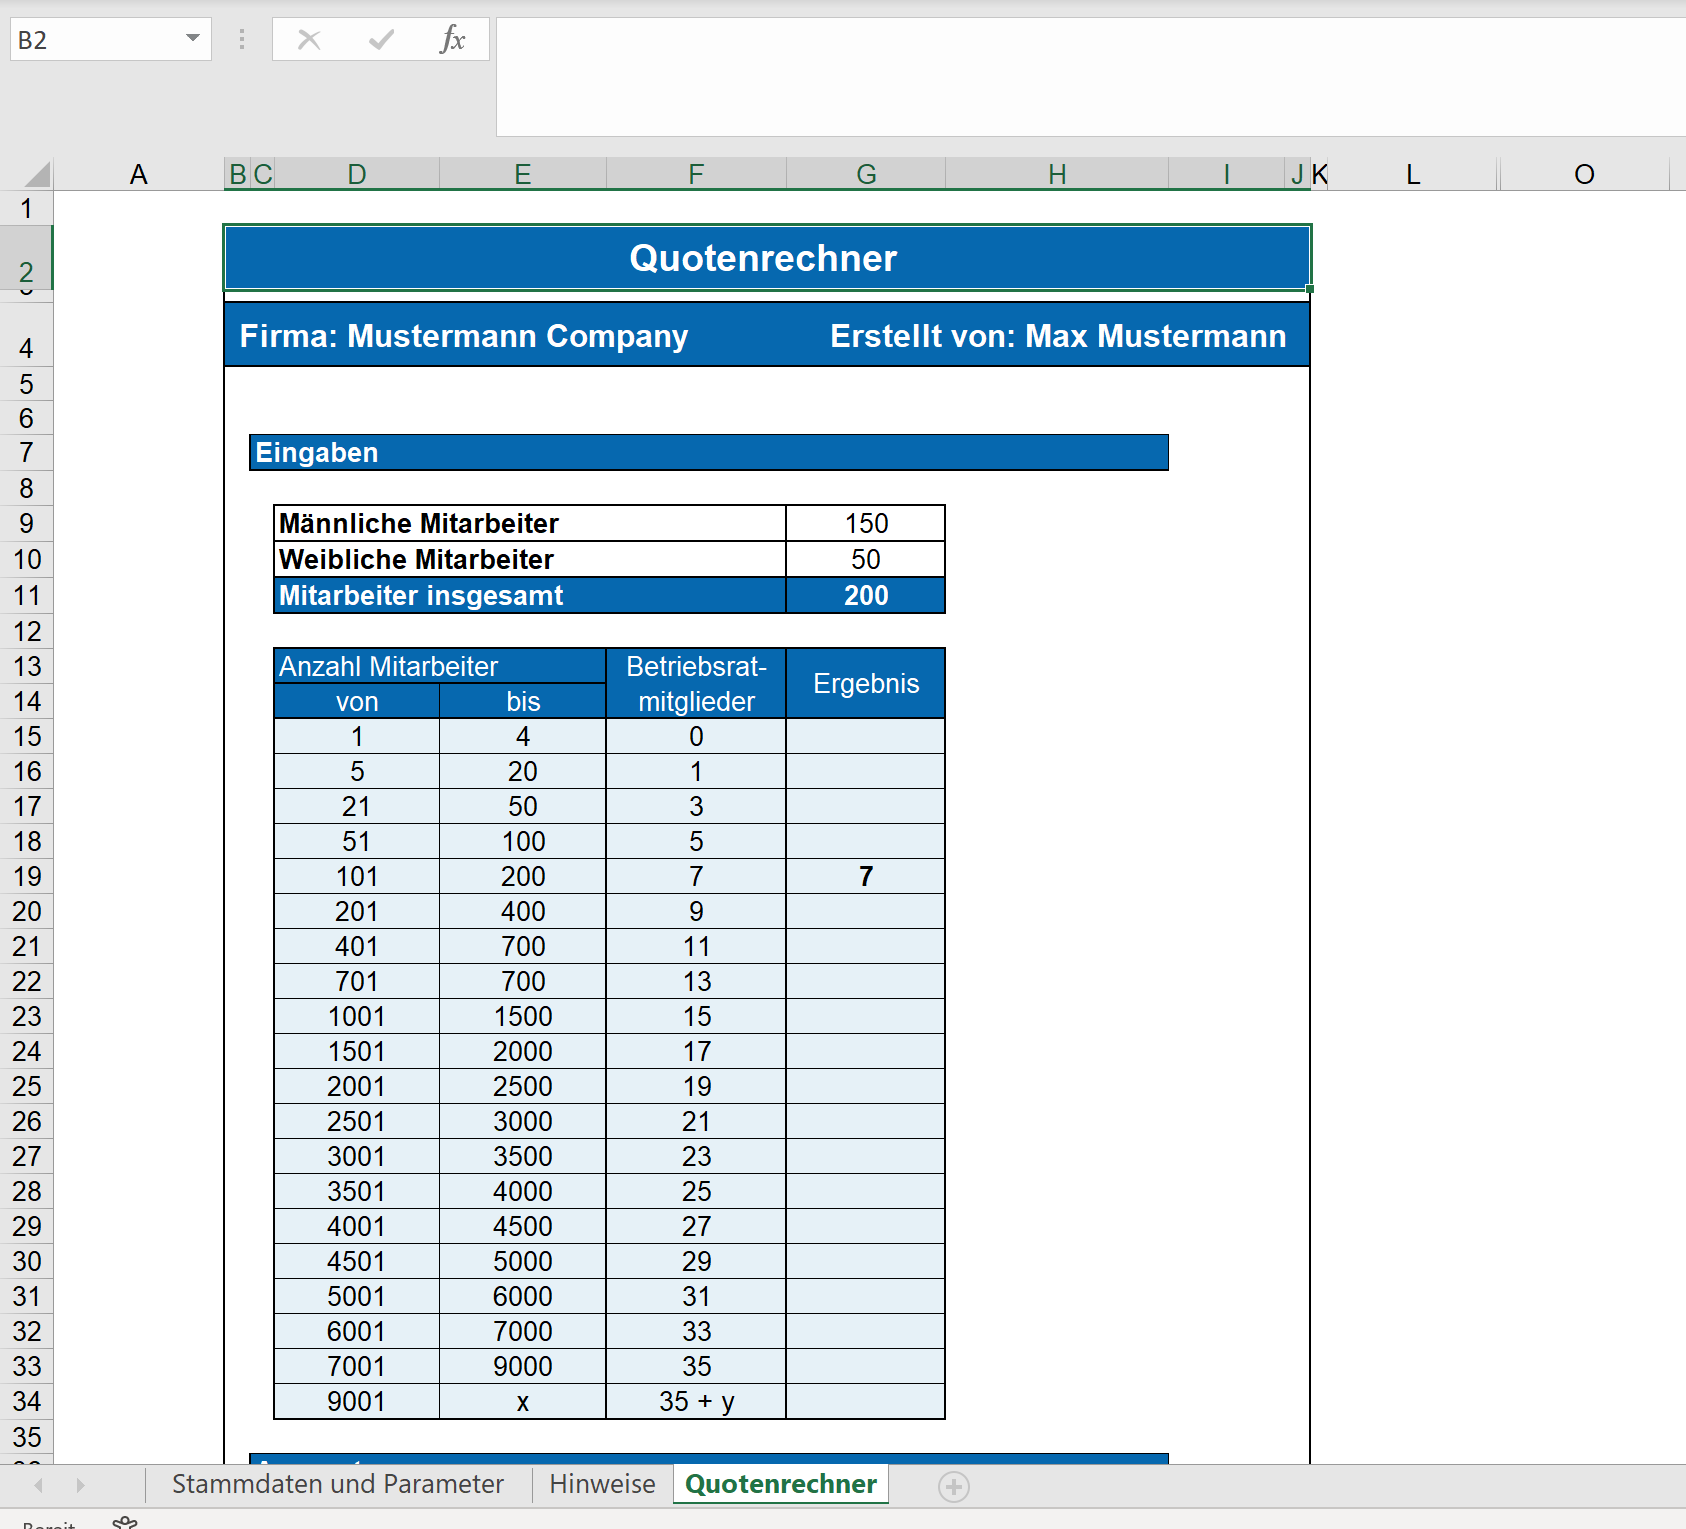Select row 19 header
Image resolution: width=1686 pixels, height=1529 pixels.
tap(26, 877)
